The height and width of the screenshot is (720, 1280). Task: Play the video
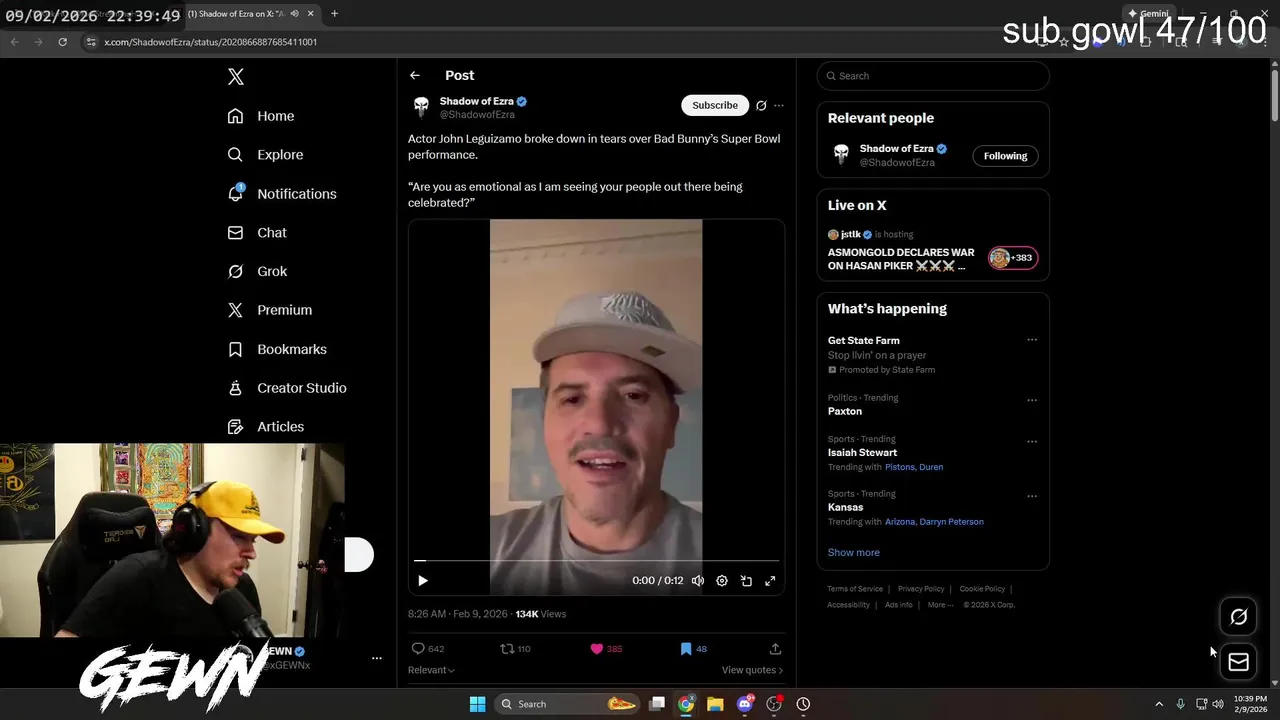pos(423,580)
